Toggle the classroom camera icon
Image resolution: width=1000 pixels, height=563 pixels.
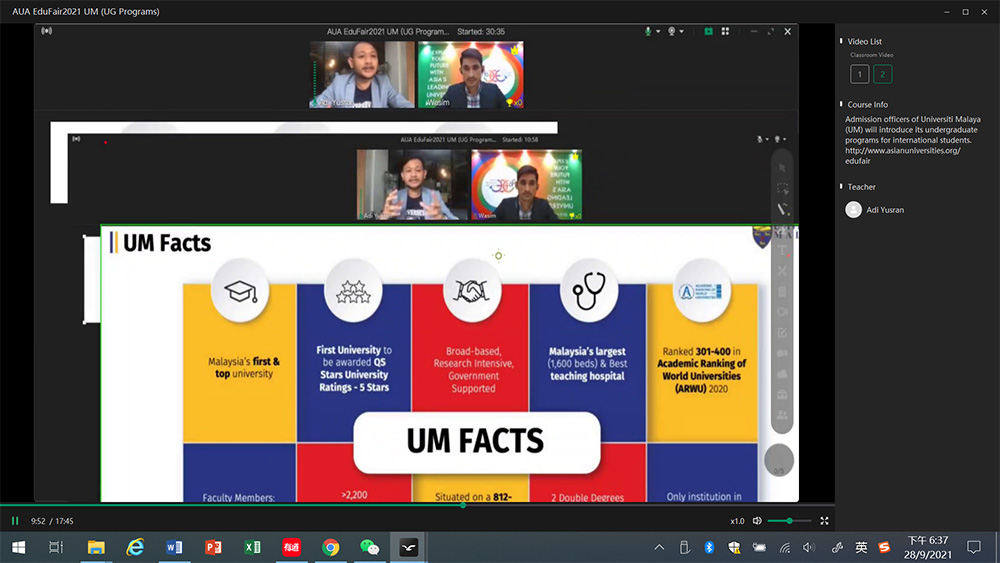(671, 31)
